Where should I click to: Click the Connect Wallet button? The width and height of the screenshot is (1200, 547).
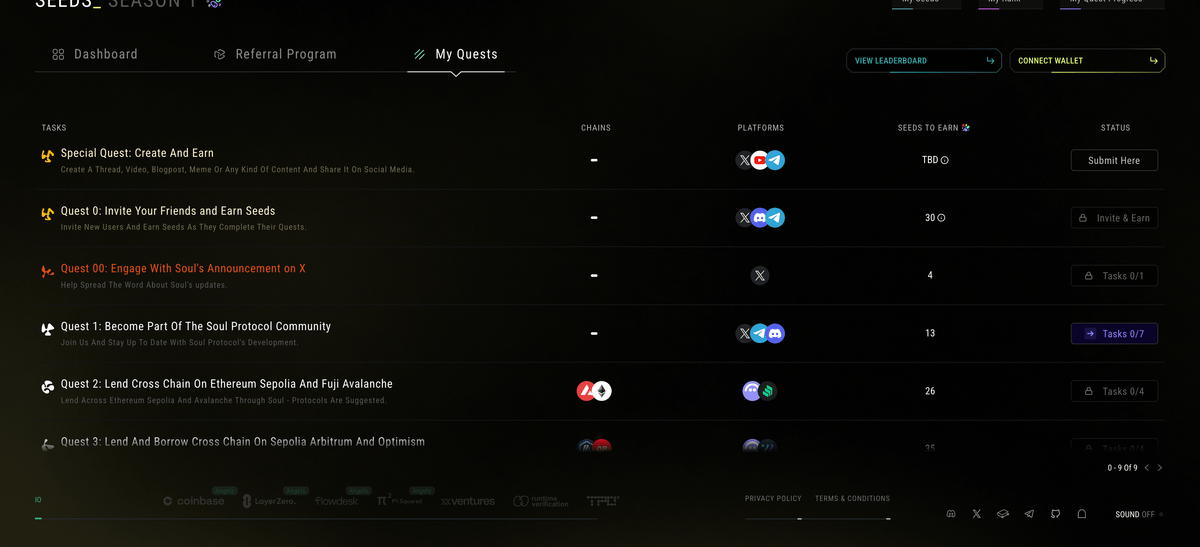click(x=1088, y=61)
